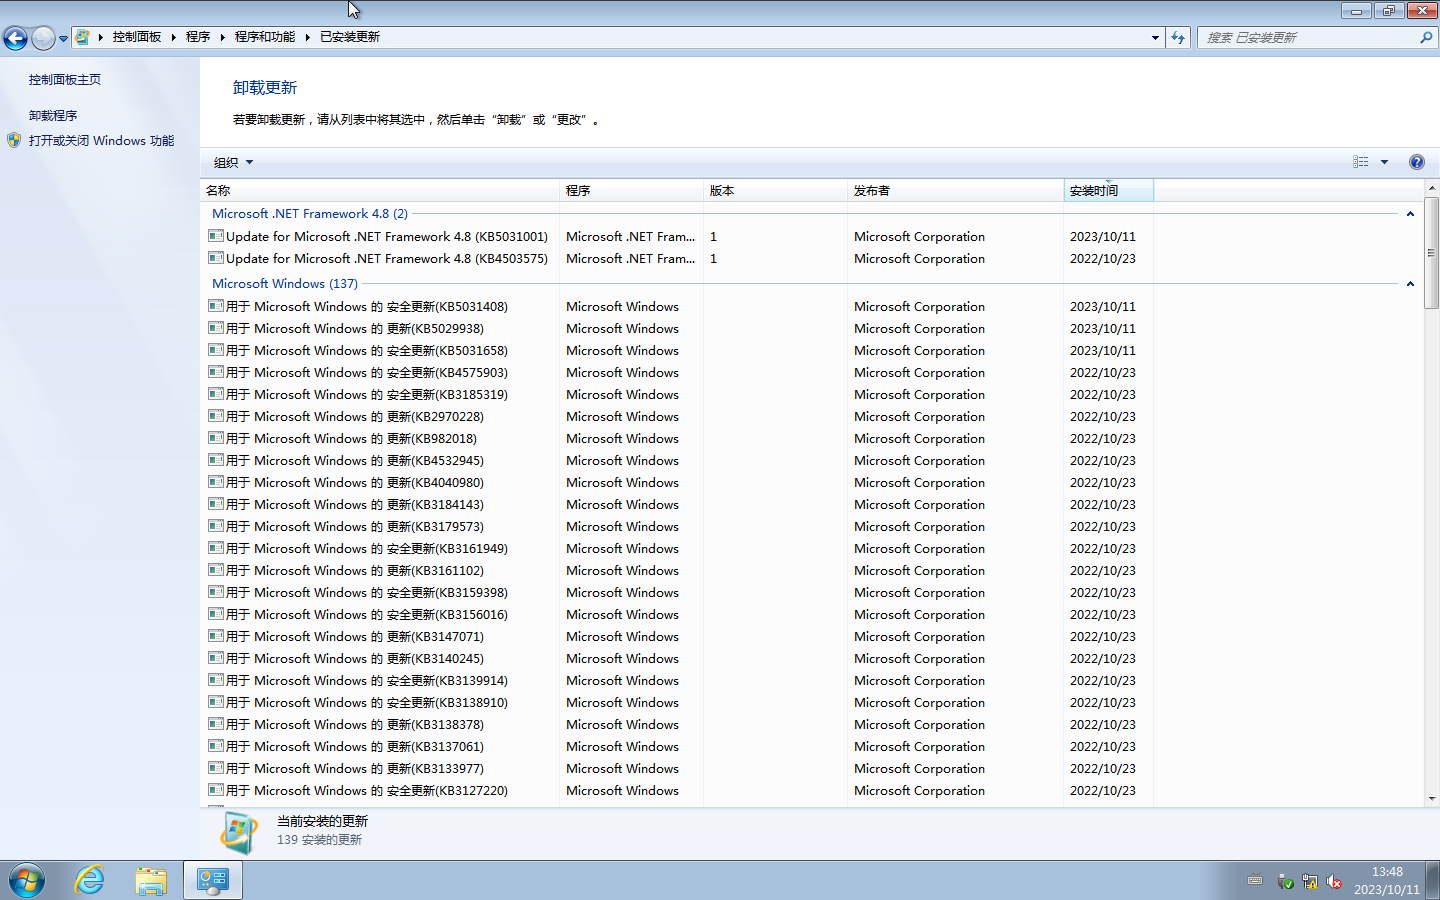The height and width of the screenshot is (900, 1440).
Task: Select icon of update KB982018
Action: click(x=215, y=438)
